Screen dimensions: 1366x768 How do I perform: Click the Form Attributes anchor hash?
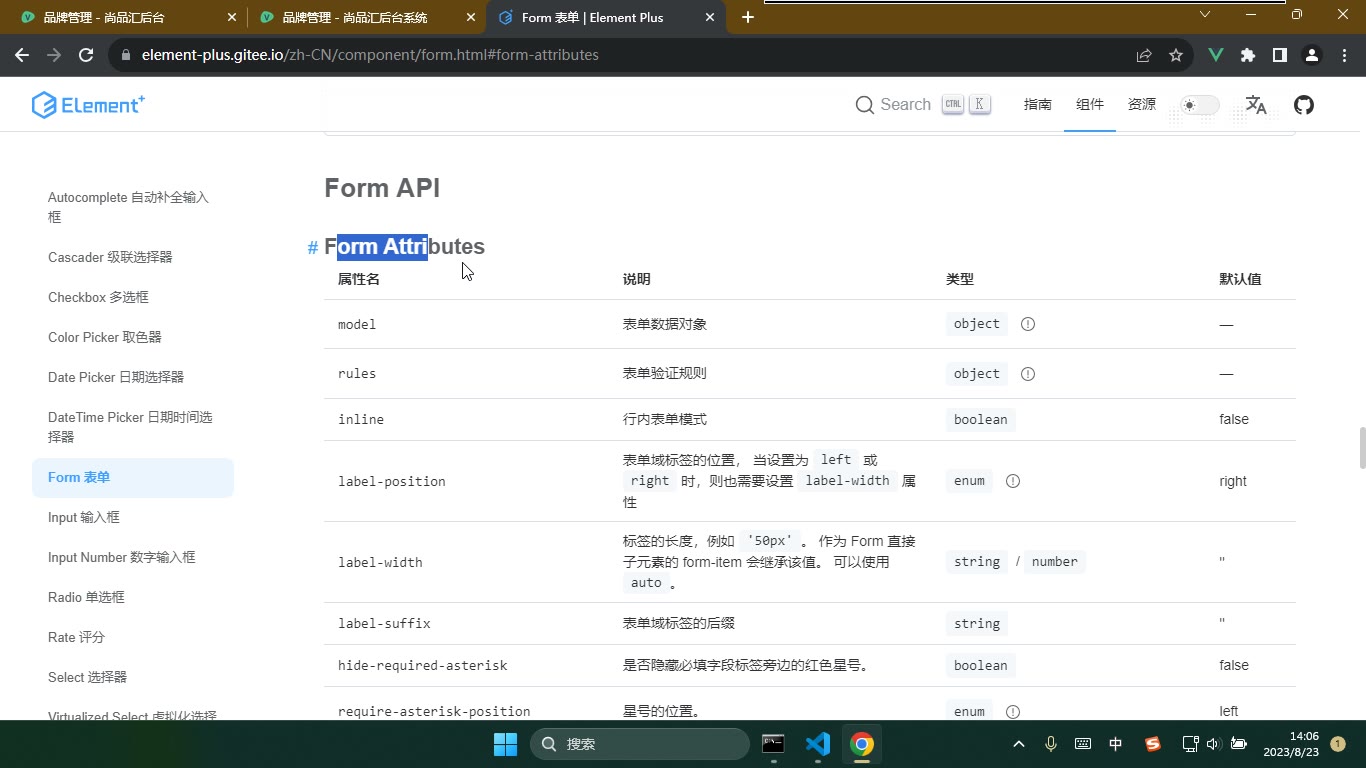313,248
